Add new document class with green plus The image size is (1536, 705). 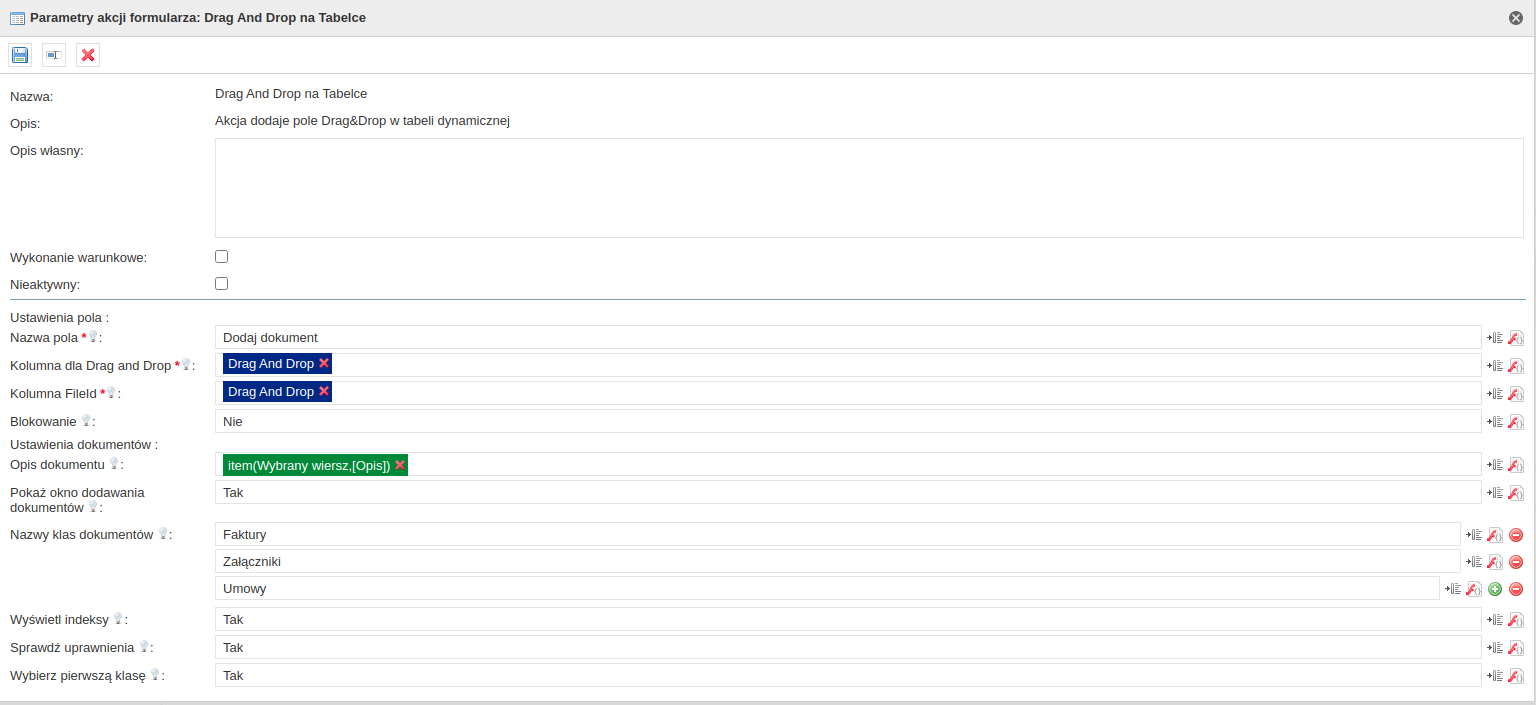tap(1495, 589)
